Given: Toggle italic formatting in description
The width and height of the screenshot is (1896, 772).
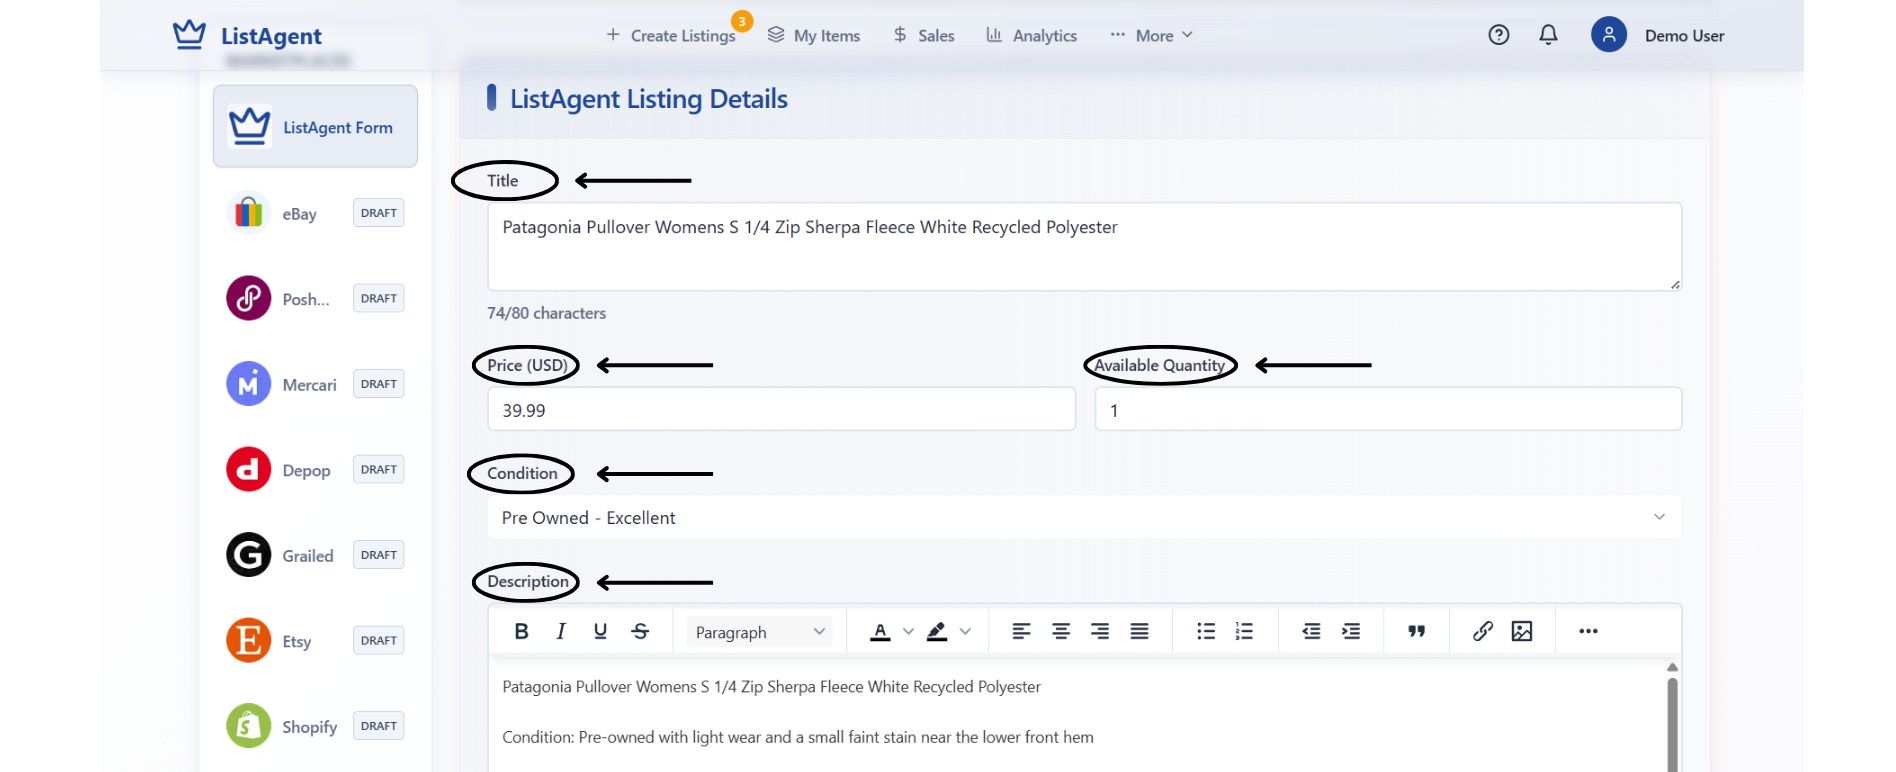Looking at the screenshot, I should click(x=561, y=631).
